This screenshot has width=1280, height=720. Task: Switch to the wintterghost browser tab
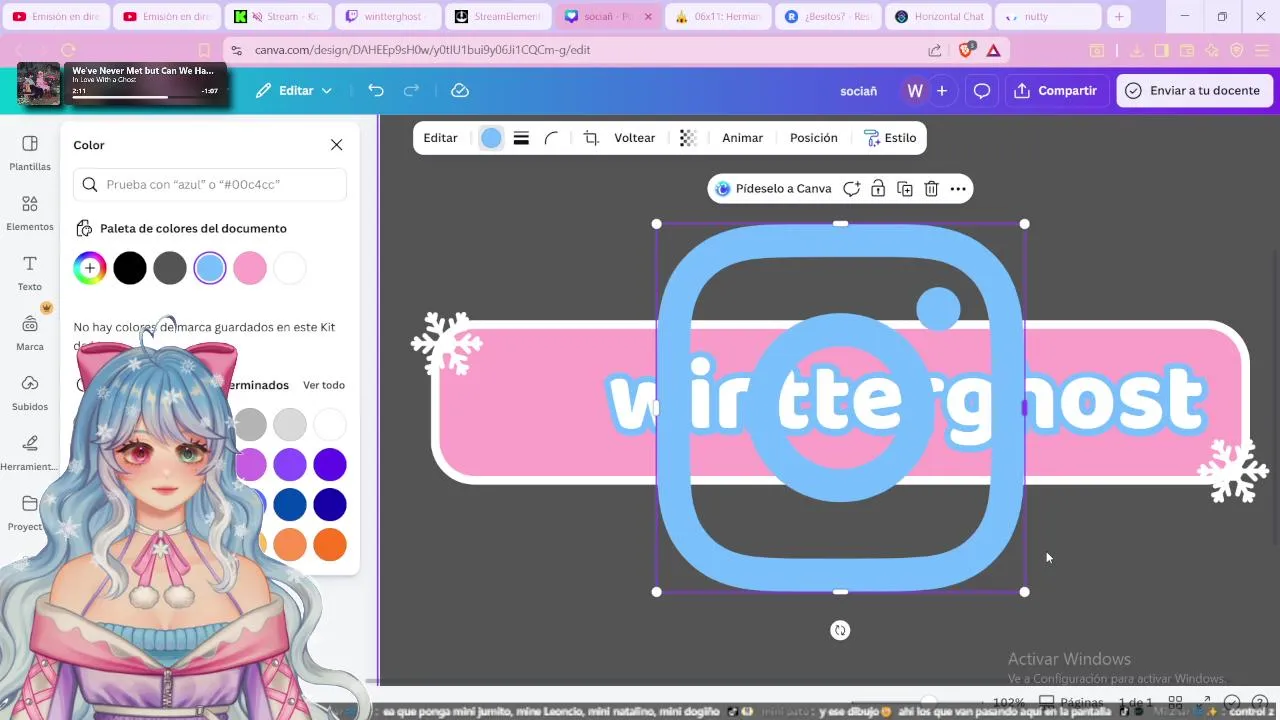tap(387, 17)
